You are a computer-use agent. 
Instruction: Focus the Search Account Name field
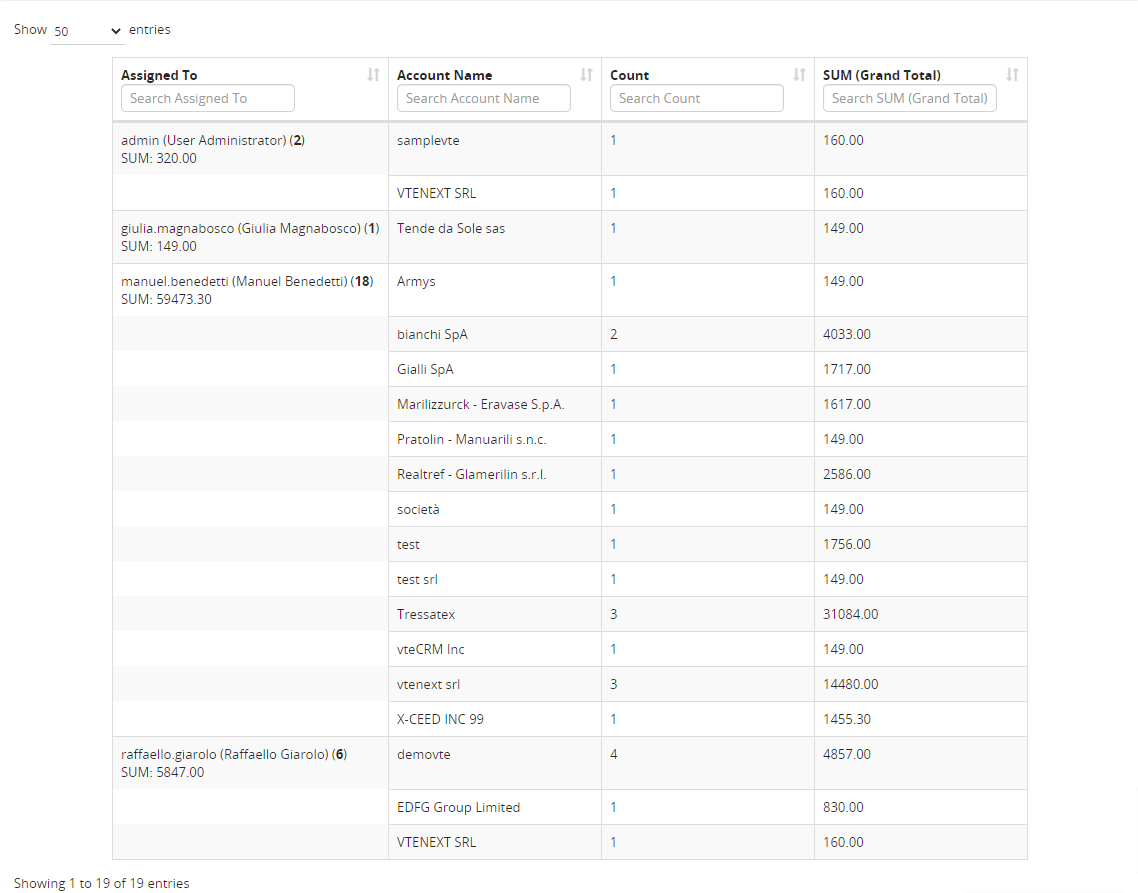pos(483,99)
